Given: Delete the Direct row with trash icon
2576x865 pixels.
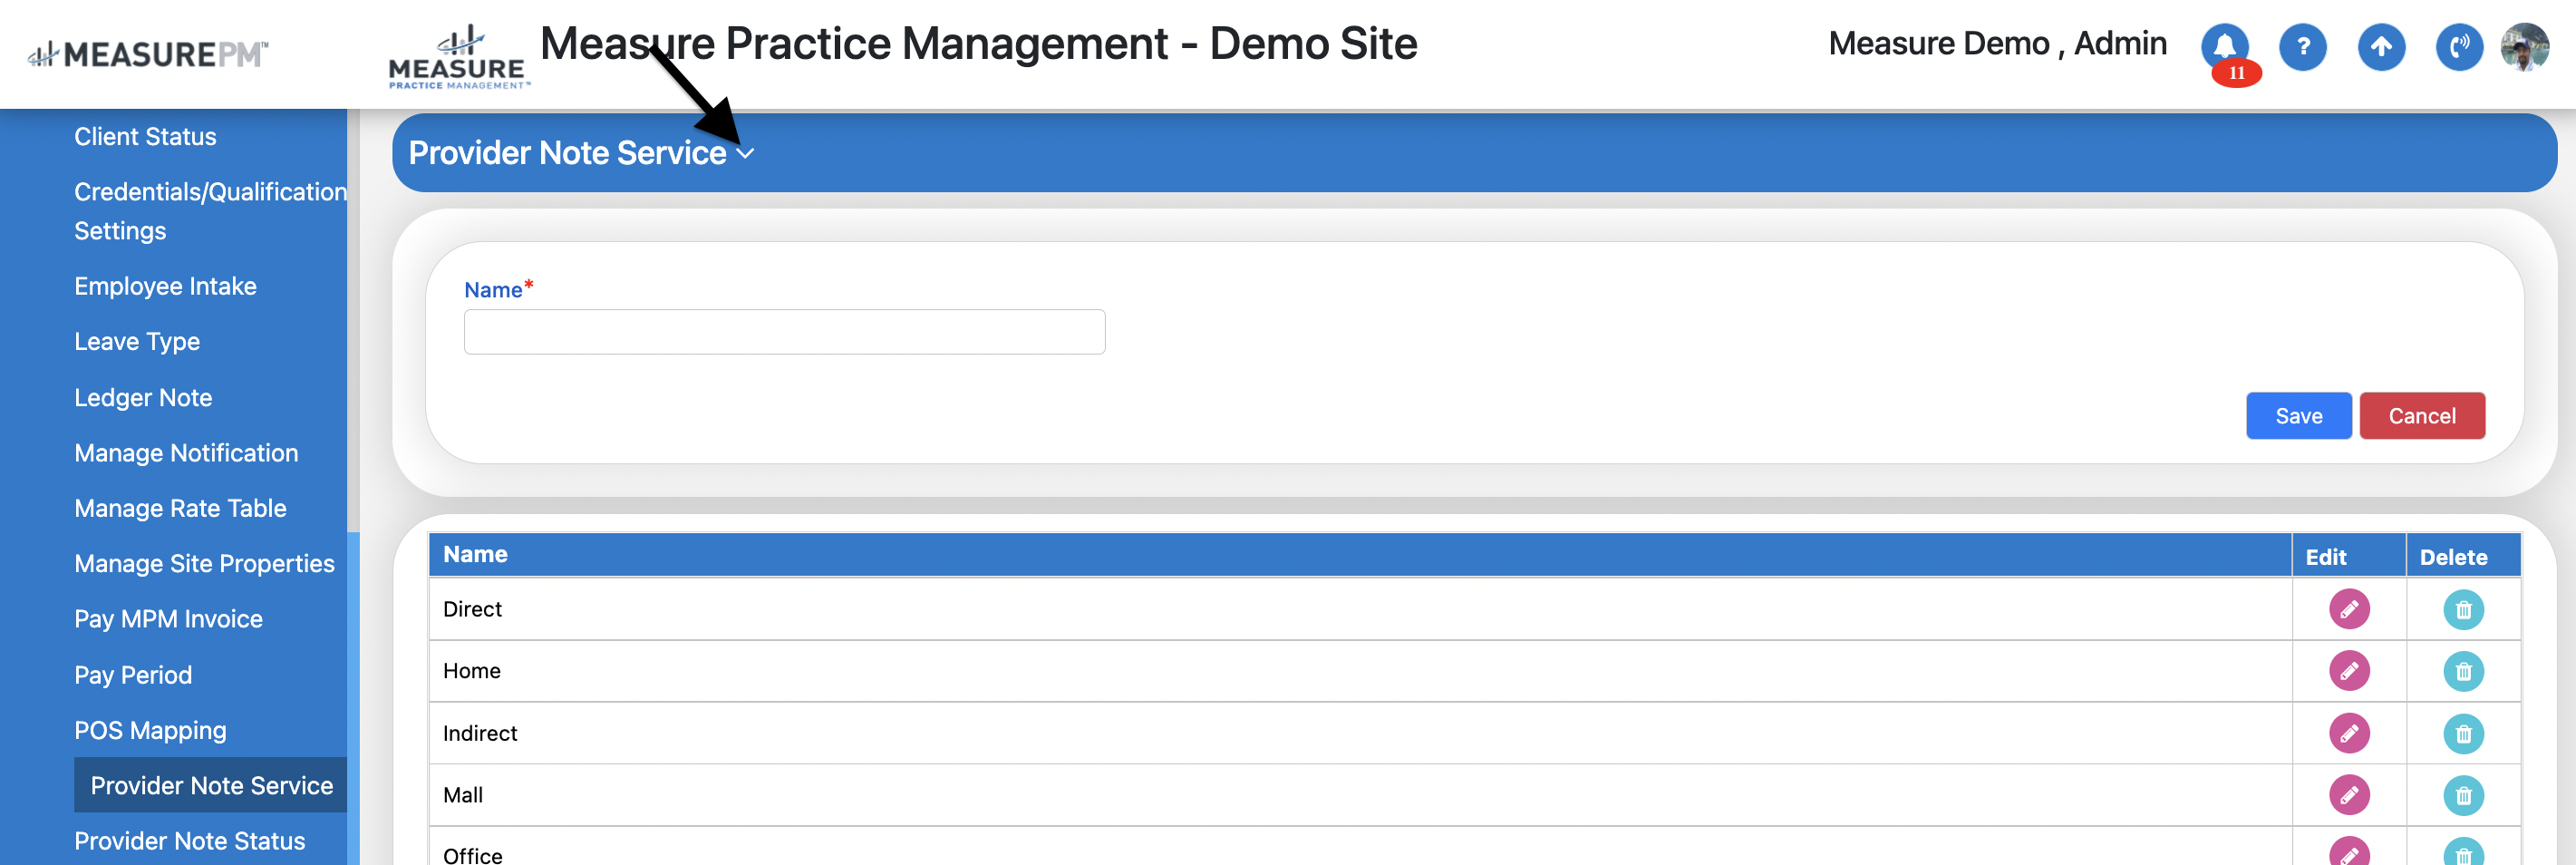Looking at the screenshot, I should pos(2463,609).
